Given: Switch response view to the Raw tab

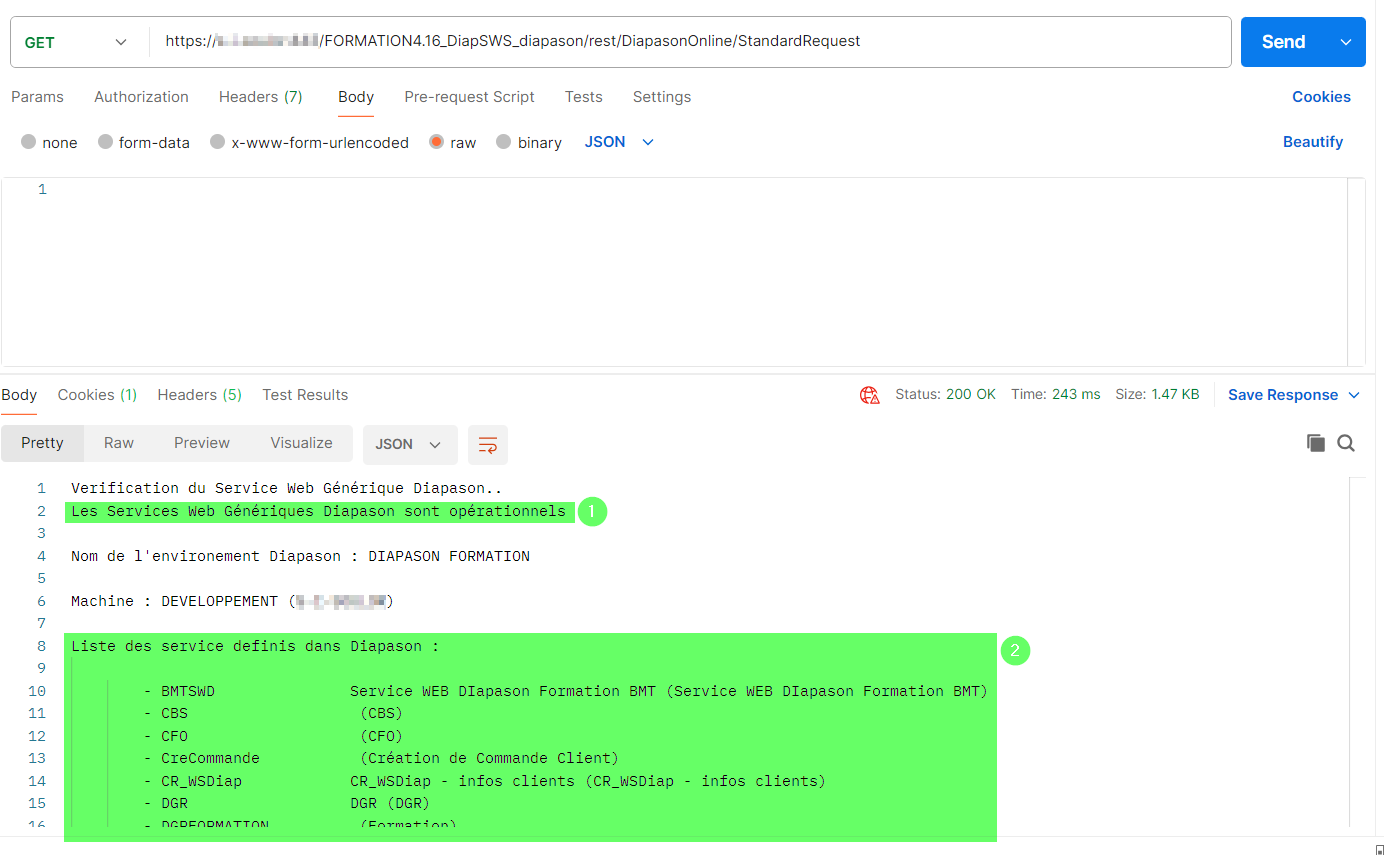Looking at the screenshot, I should point(119,443).
